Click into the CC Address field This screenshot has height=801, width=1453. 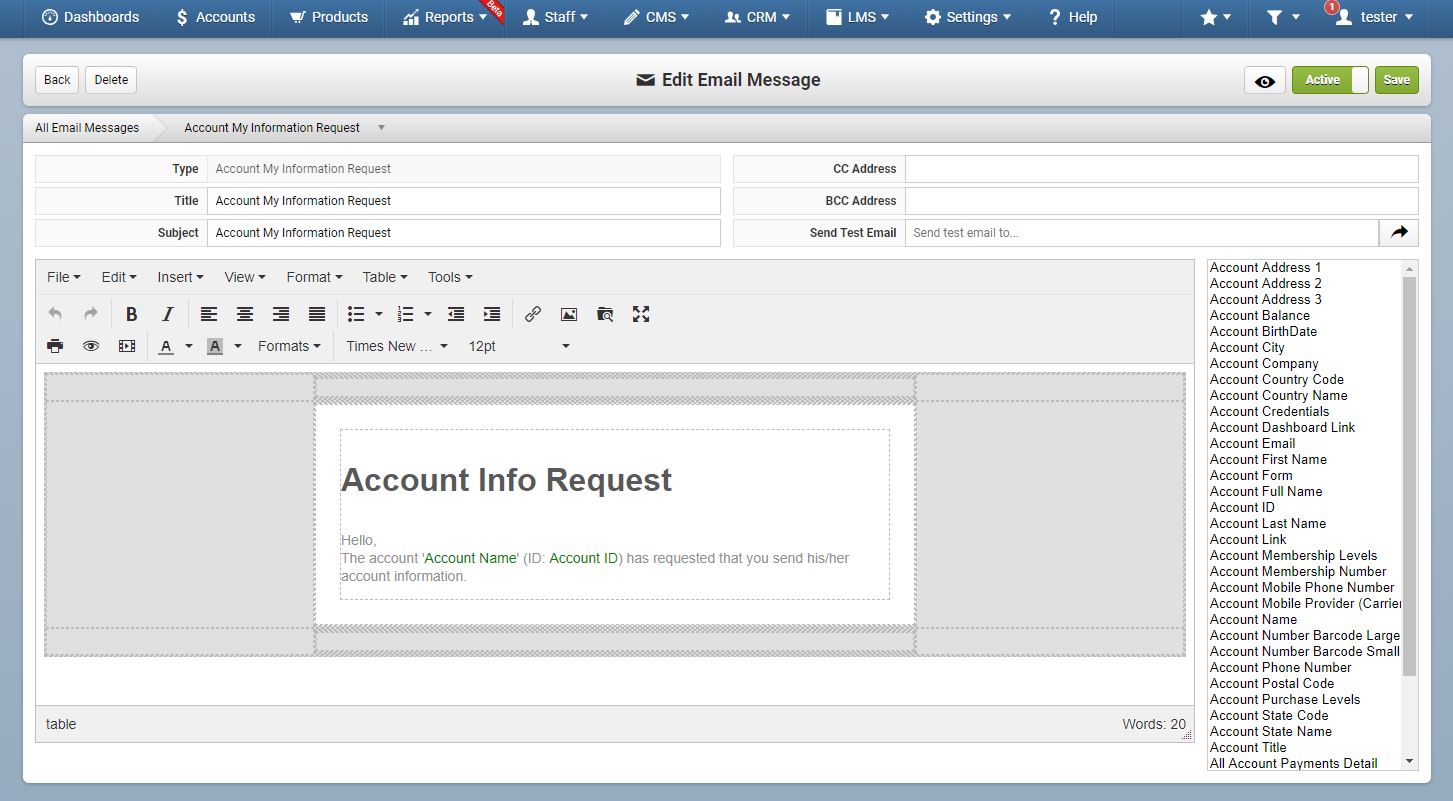(1161, 169)
